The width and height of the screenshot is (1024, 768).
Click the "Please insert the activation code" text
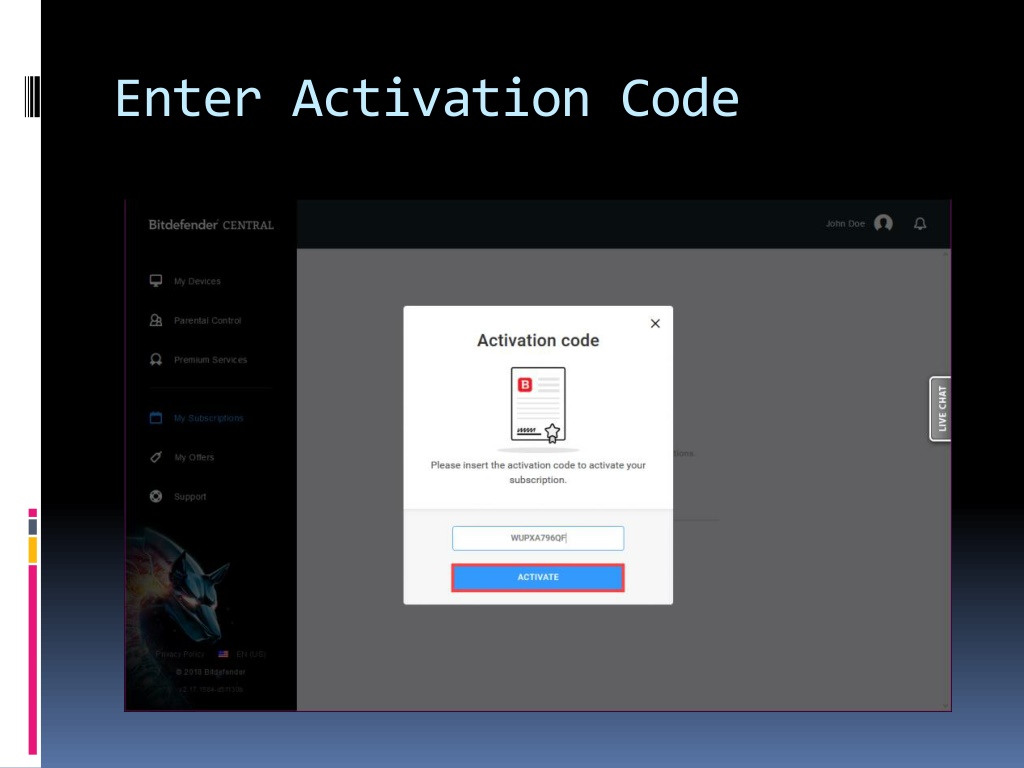click(x=537, y=472)
